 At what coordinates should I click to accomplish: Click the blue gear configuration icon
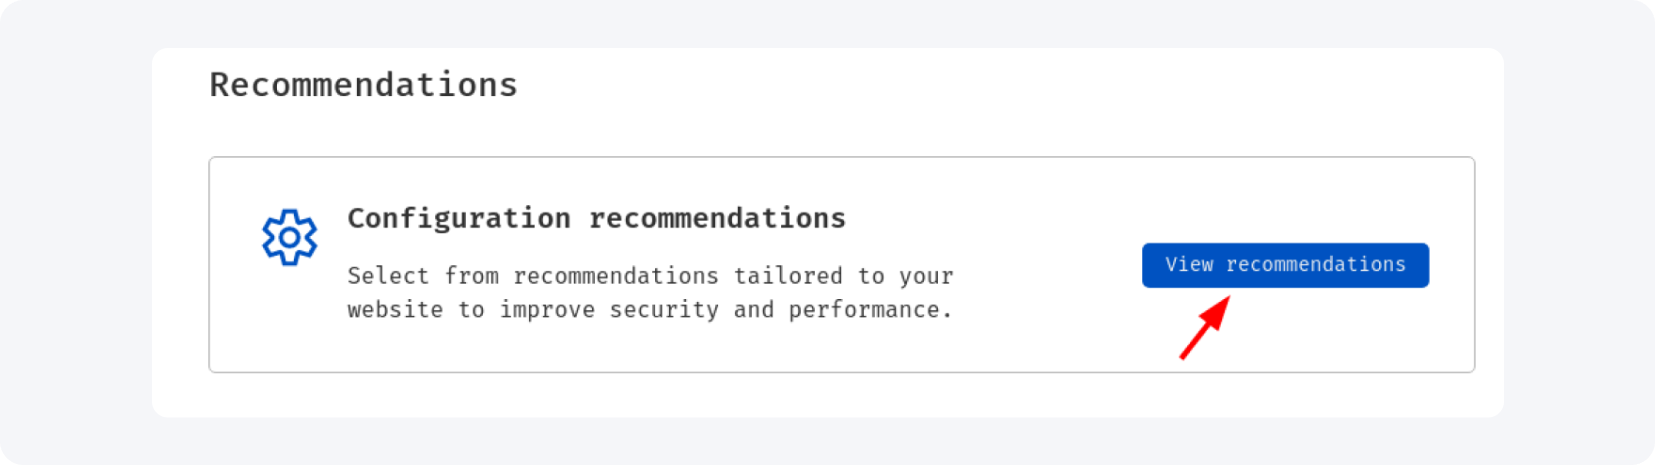[x=289, y=237]
